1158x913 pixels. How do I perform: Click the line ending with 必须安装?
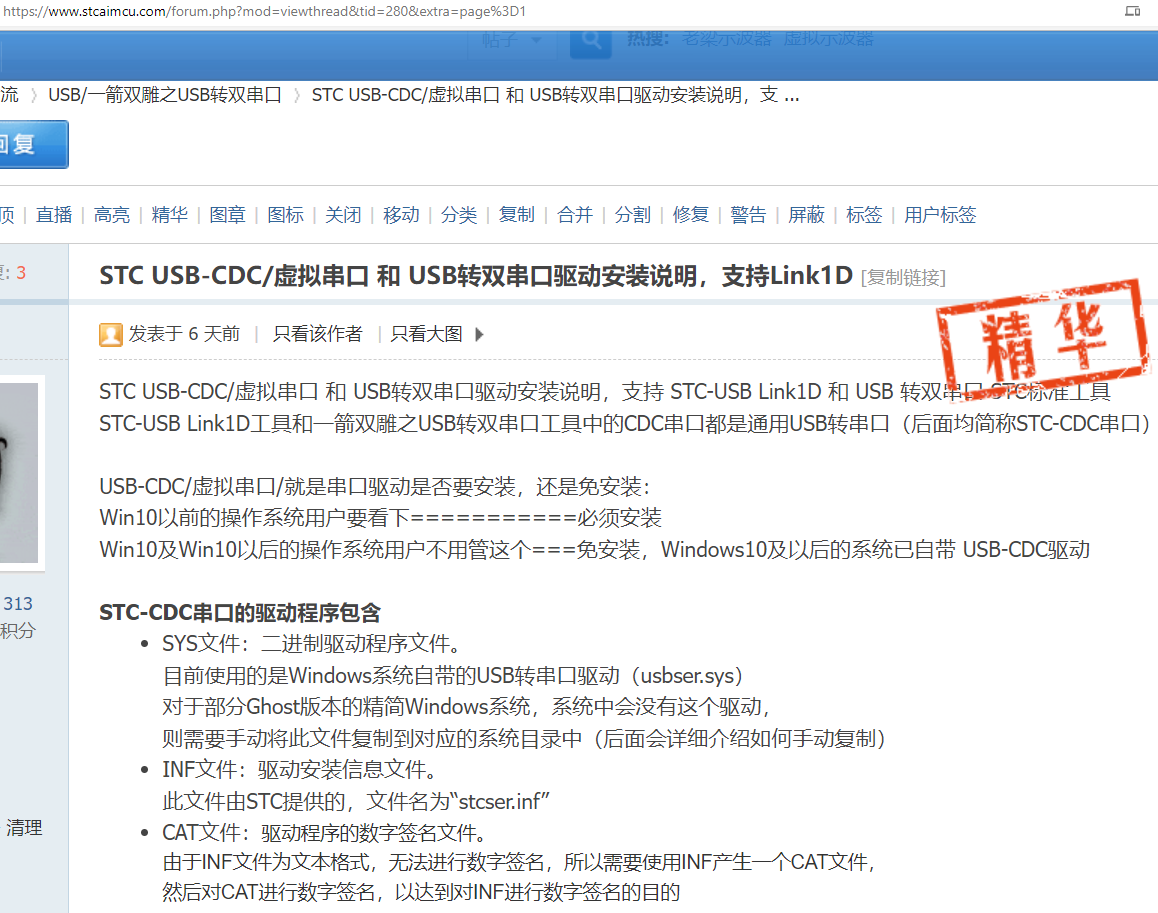(380, 518)
